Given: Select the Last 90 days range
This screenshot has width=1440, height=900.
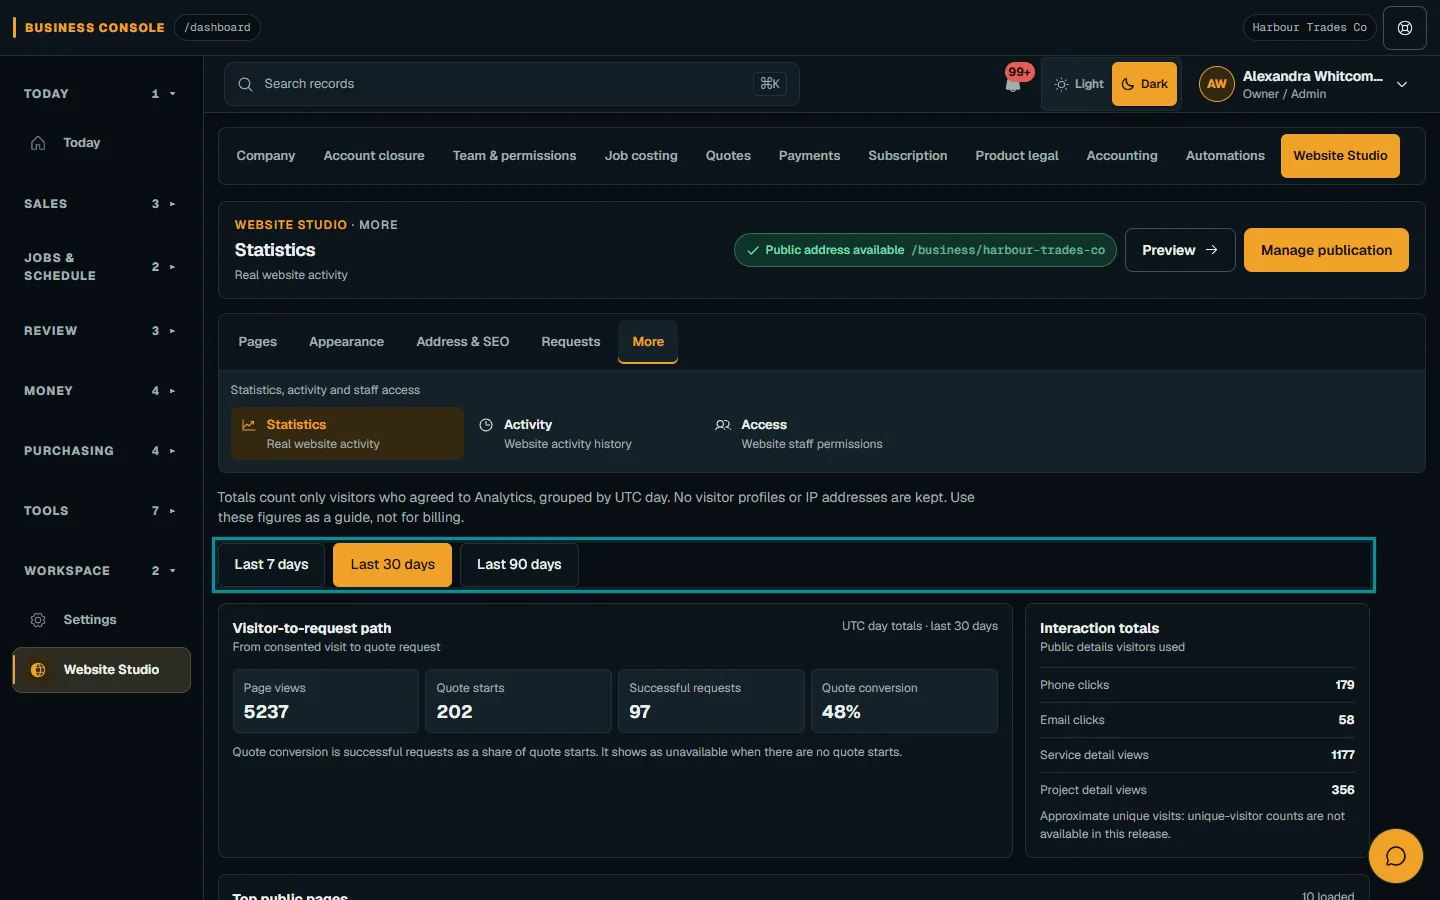Looking at the screenshot, I should tap(519, 565).
